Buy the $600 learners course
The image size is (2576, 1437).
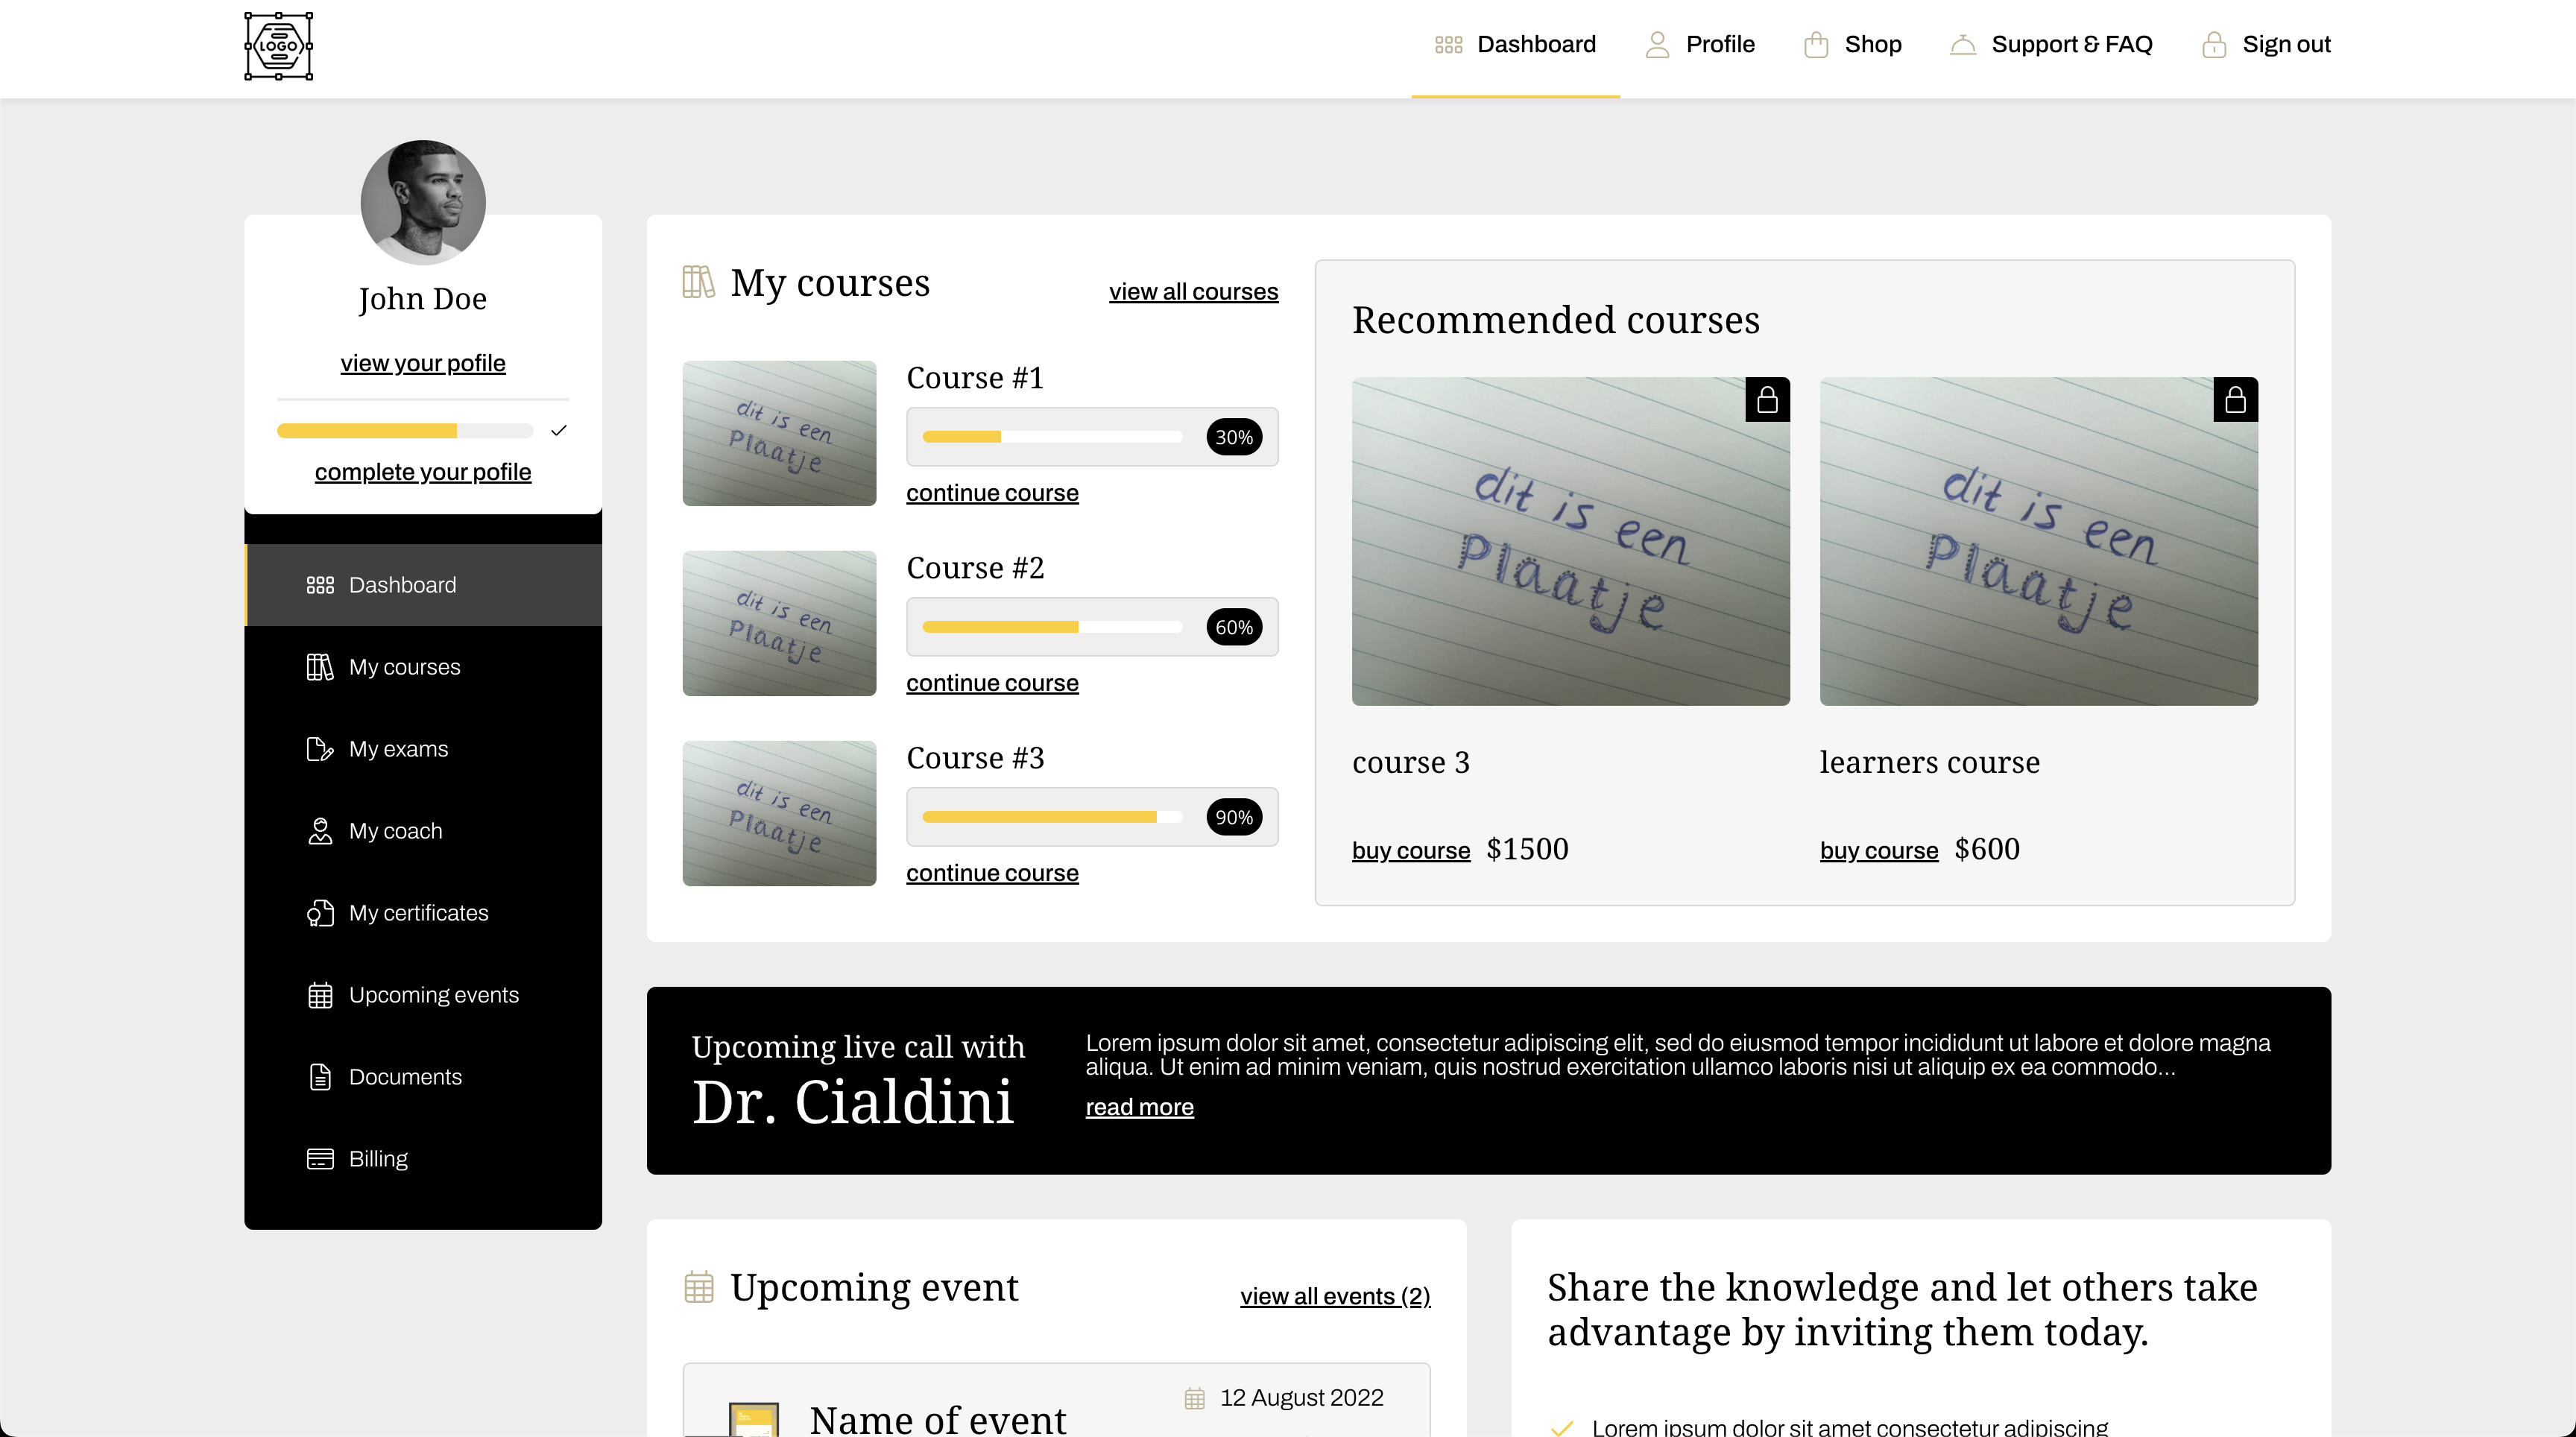pos(1878,851)
